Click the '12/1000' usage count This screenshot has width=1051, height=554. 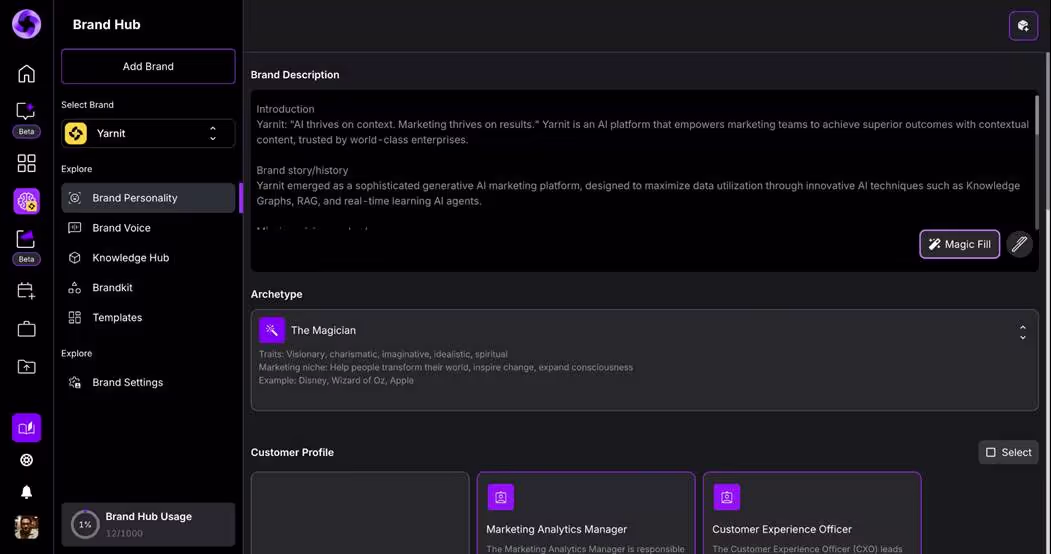coord(124,533)
